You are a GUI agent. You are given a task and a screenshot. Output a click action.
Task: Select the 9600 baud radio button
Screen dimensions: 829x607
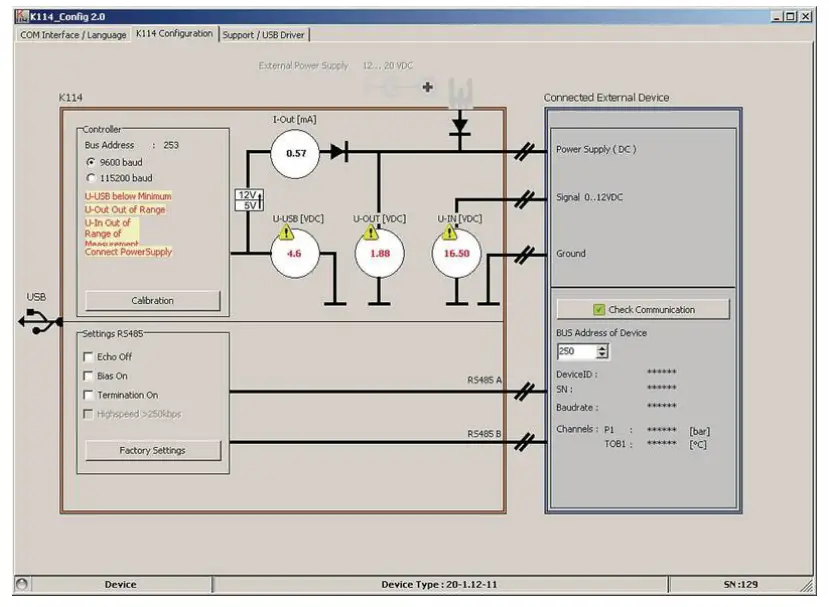click(91, 162)
